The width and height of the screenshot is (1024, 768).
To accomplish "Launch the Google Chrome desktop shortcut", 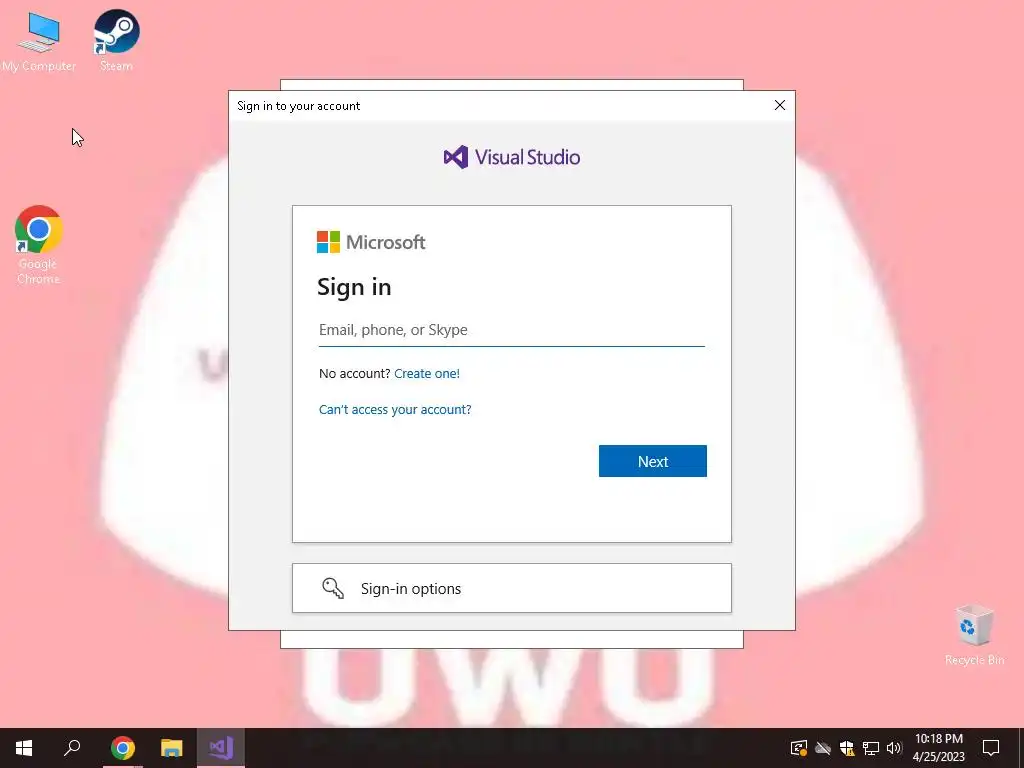I will click(39, 245).
